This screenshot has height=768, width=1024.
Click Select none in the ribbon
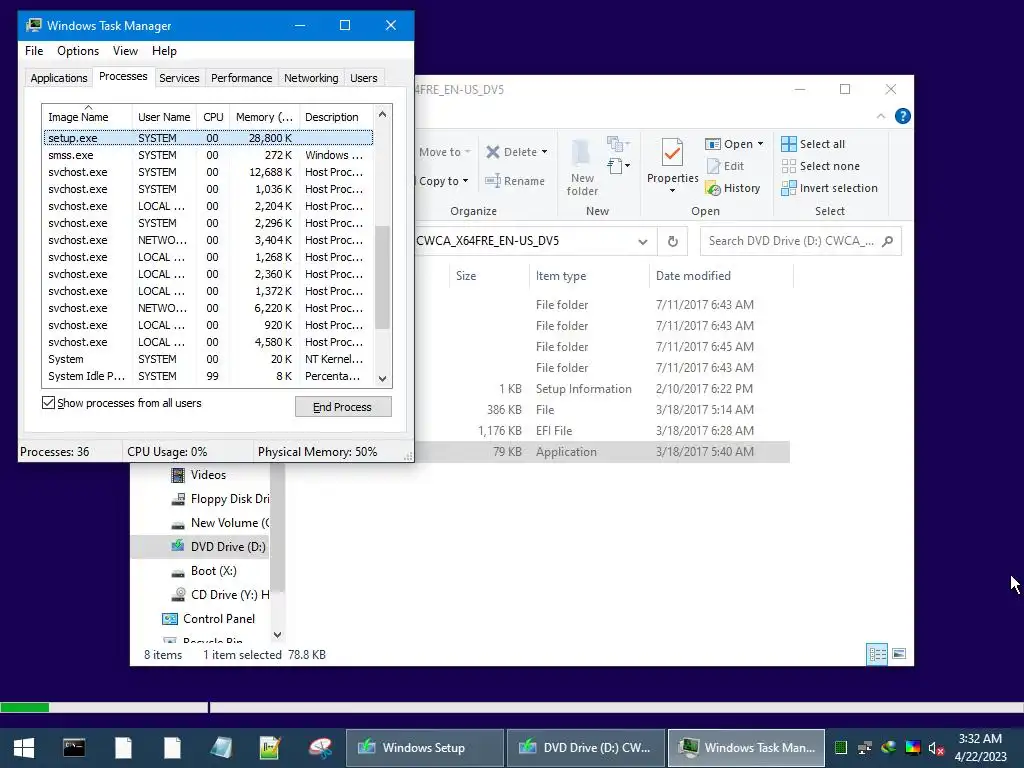click(x=821, y=166)
